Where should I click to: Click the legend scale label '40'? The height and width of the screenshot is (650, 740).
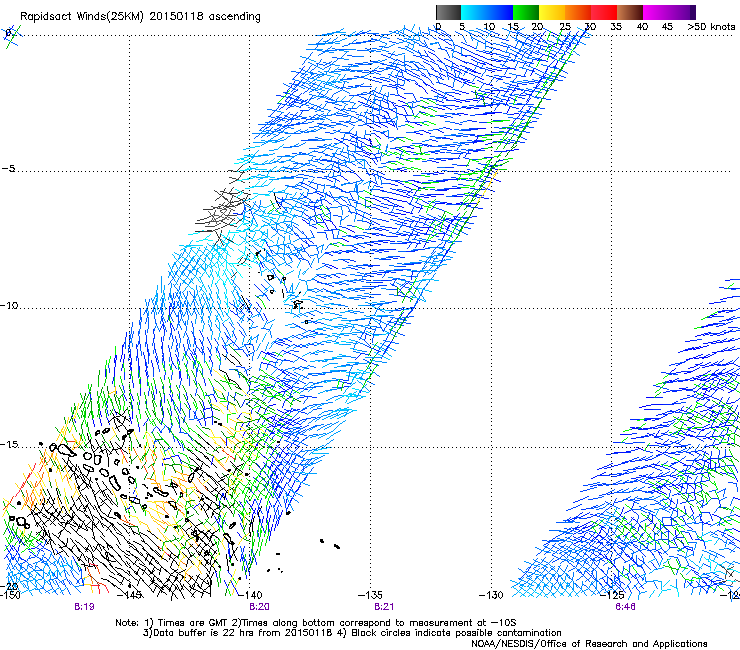tap(642, 27)
